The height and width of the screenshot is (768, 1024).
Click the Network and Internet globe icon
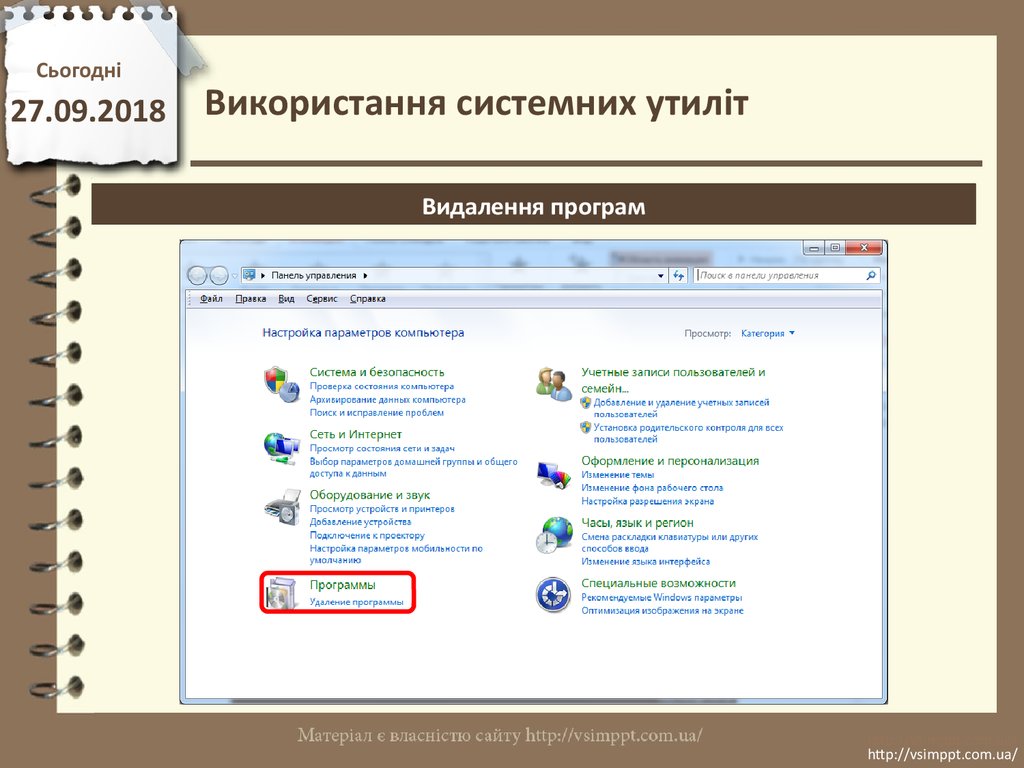[x=281, y=446]
